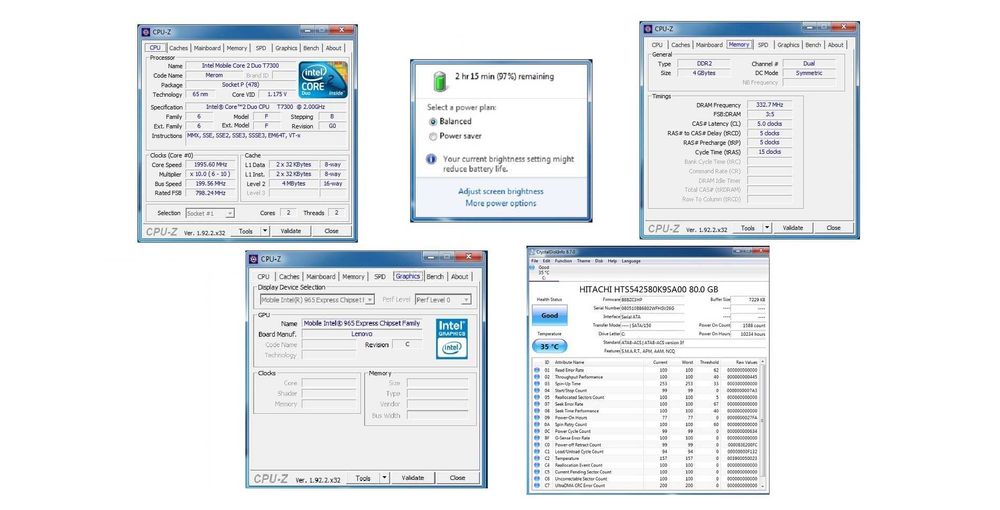Click Close in the Memory window
The height and width of the screenshot is (510, 1000).
[834, 228]
